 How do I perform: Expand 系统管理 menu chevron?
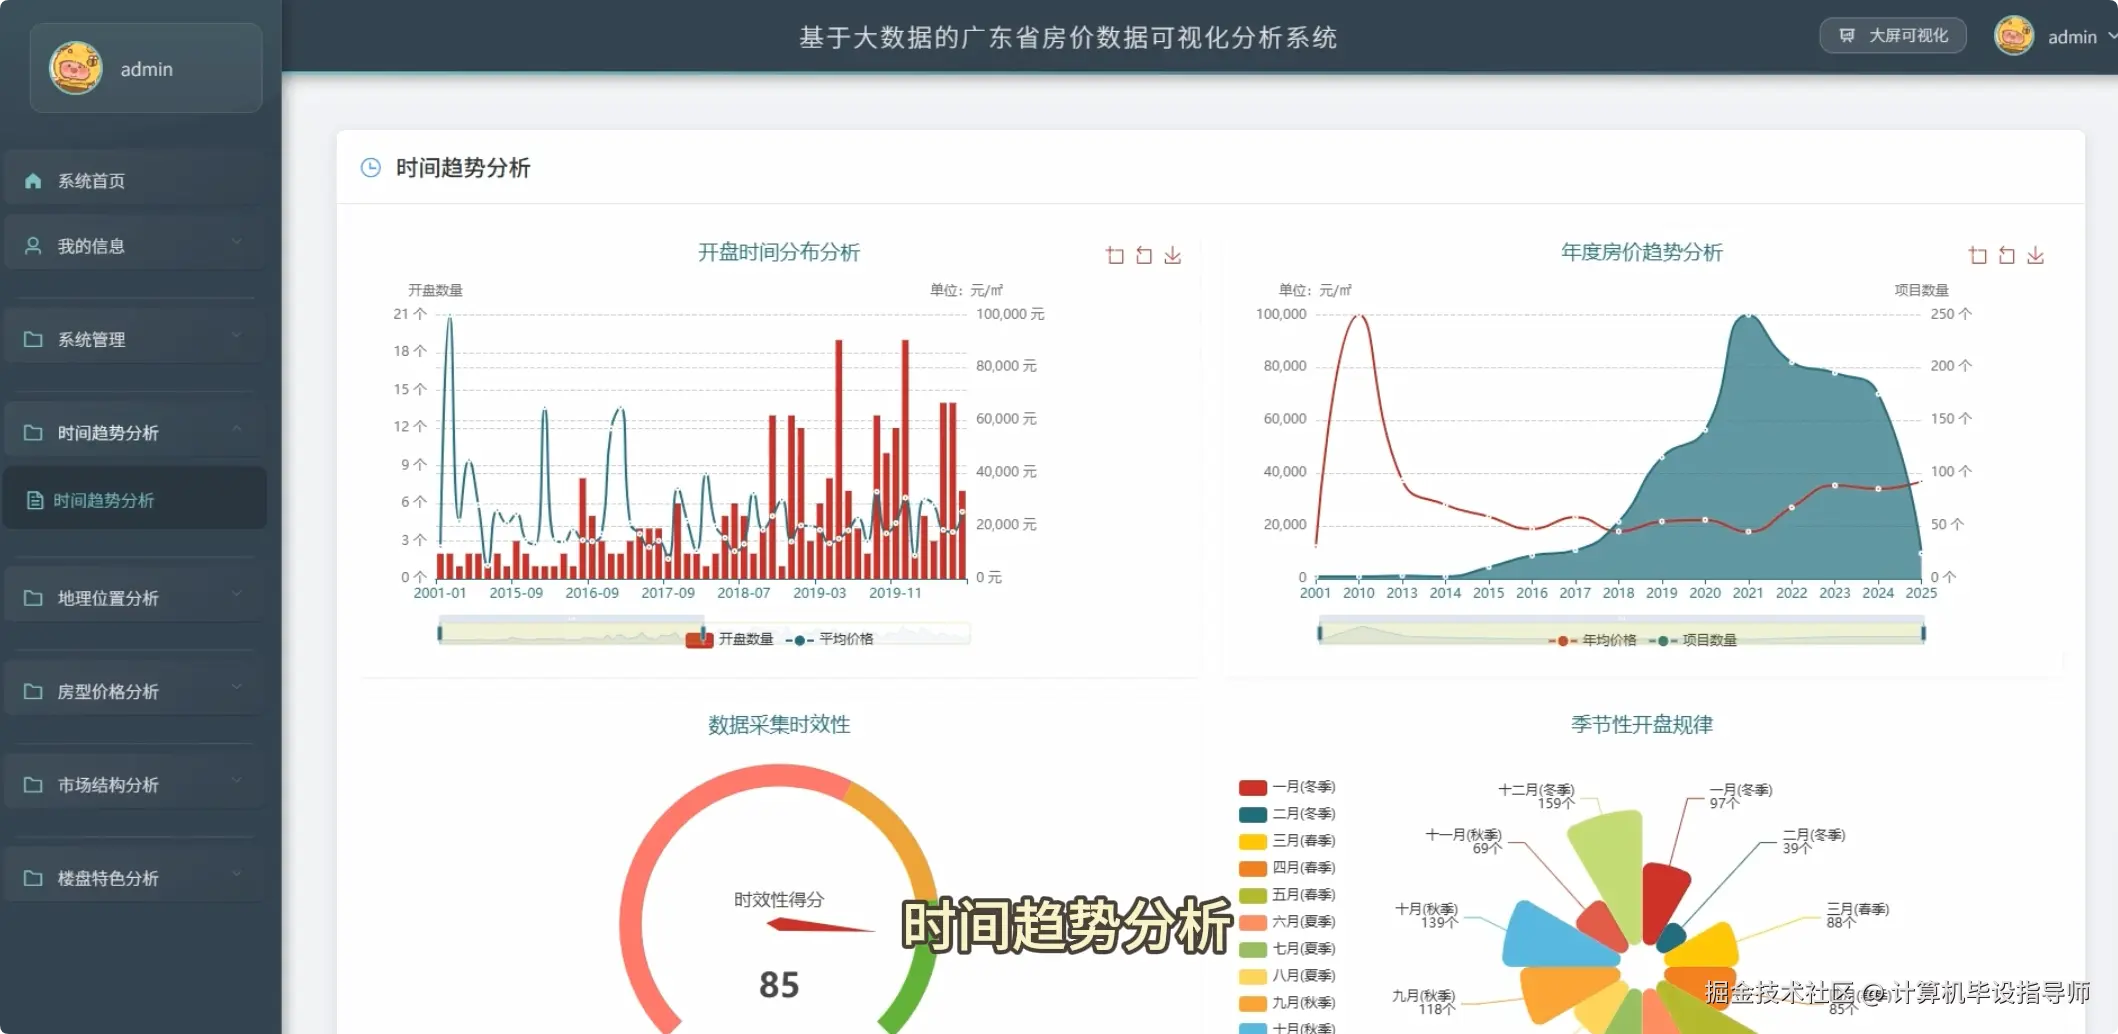pyautogui.click(x=237, y=335)
